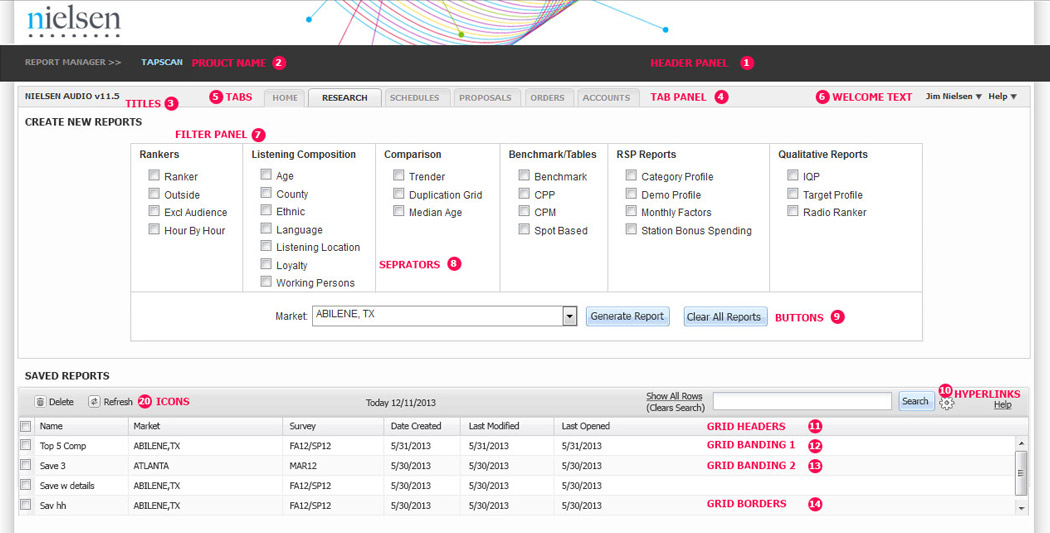The width and height of the screenshot is (1050, 533).
Task: Tick the CPP checkbox
Action: (x=524, y=194)
